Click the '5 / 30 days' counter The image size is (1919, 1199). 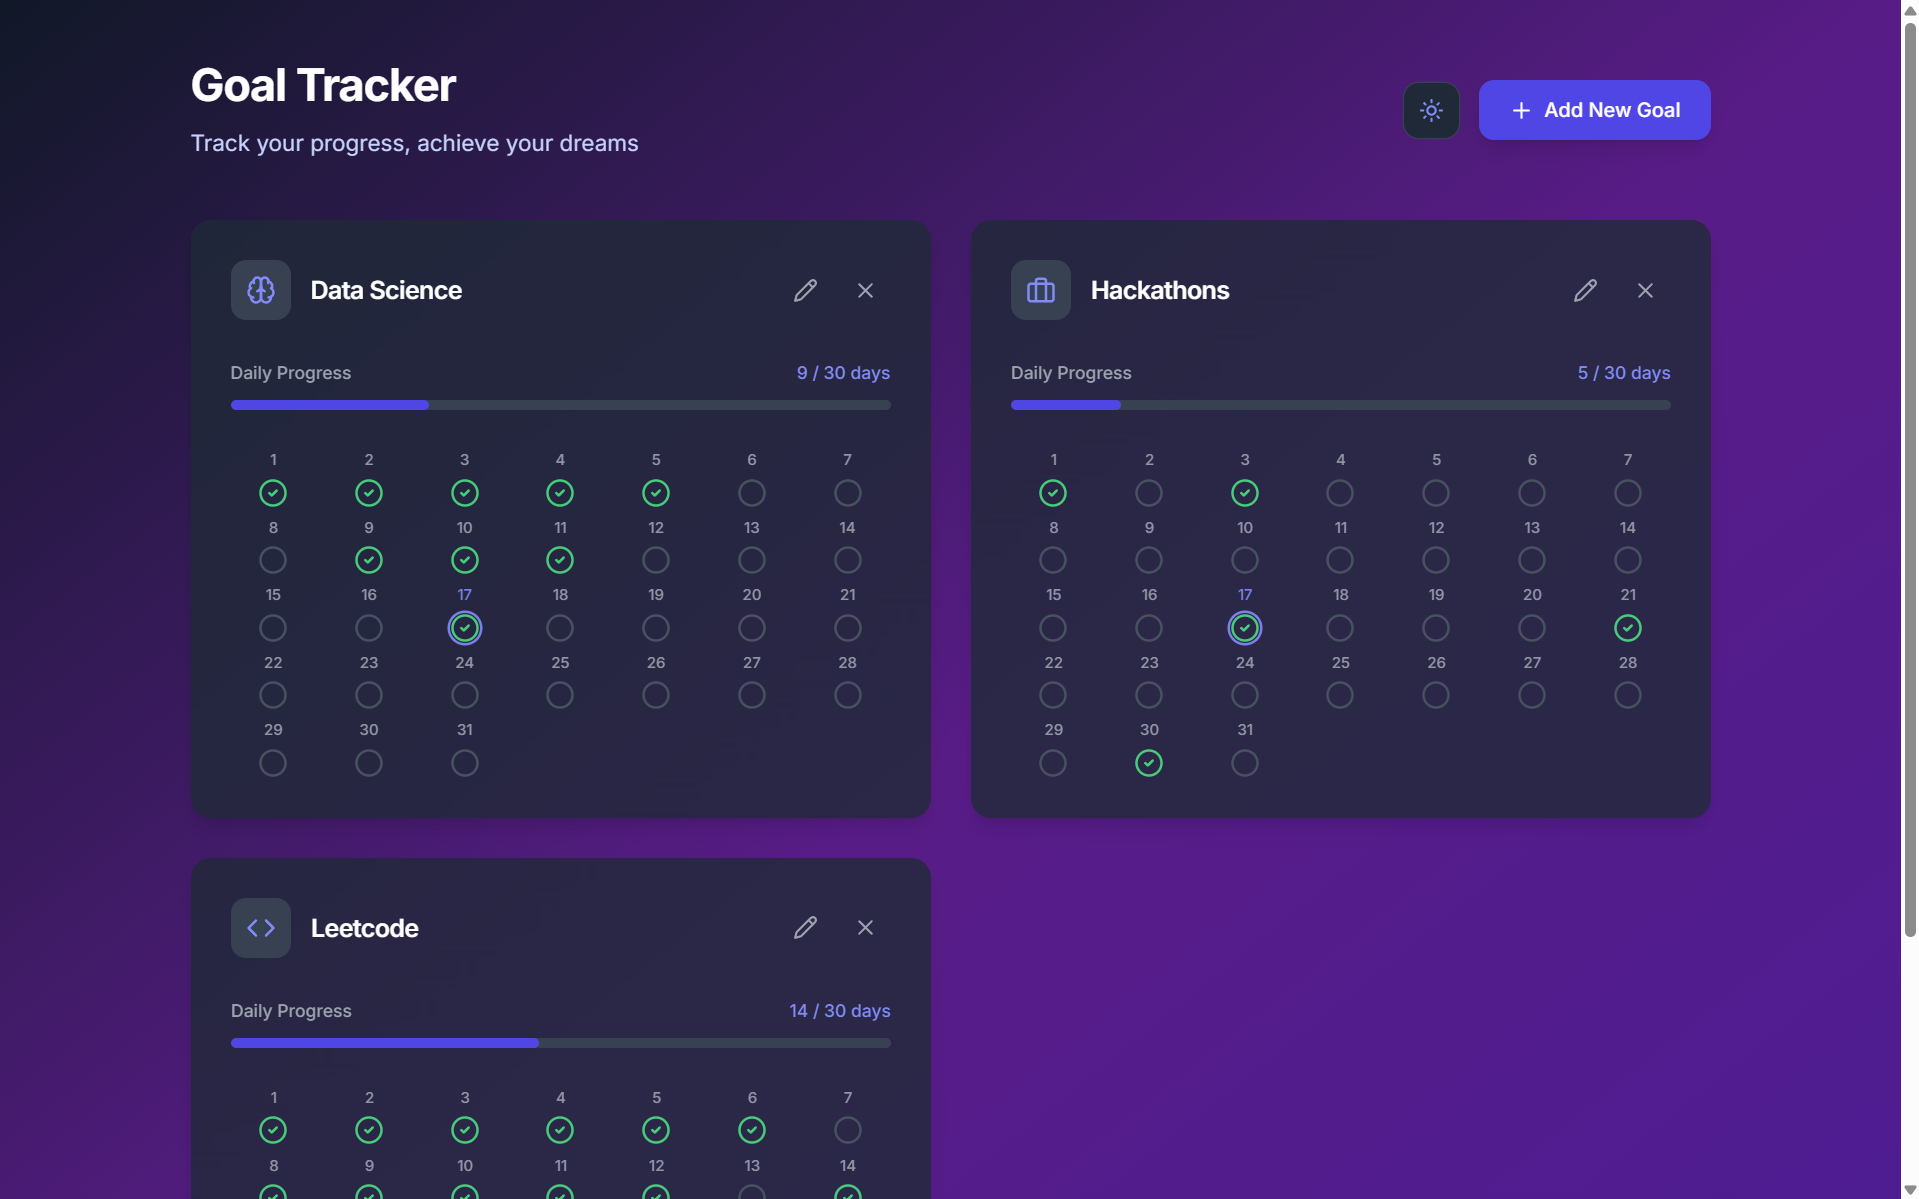pos(1624,373)
